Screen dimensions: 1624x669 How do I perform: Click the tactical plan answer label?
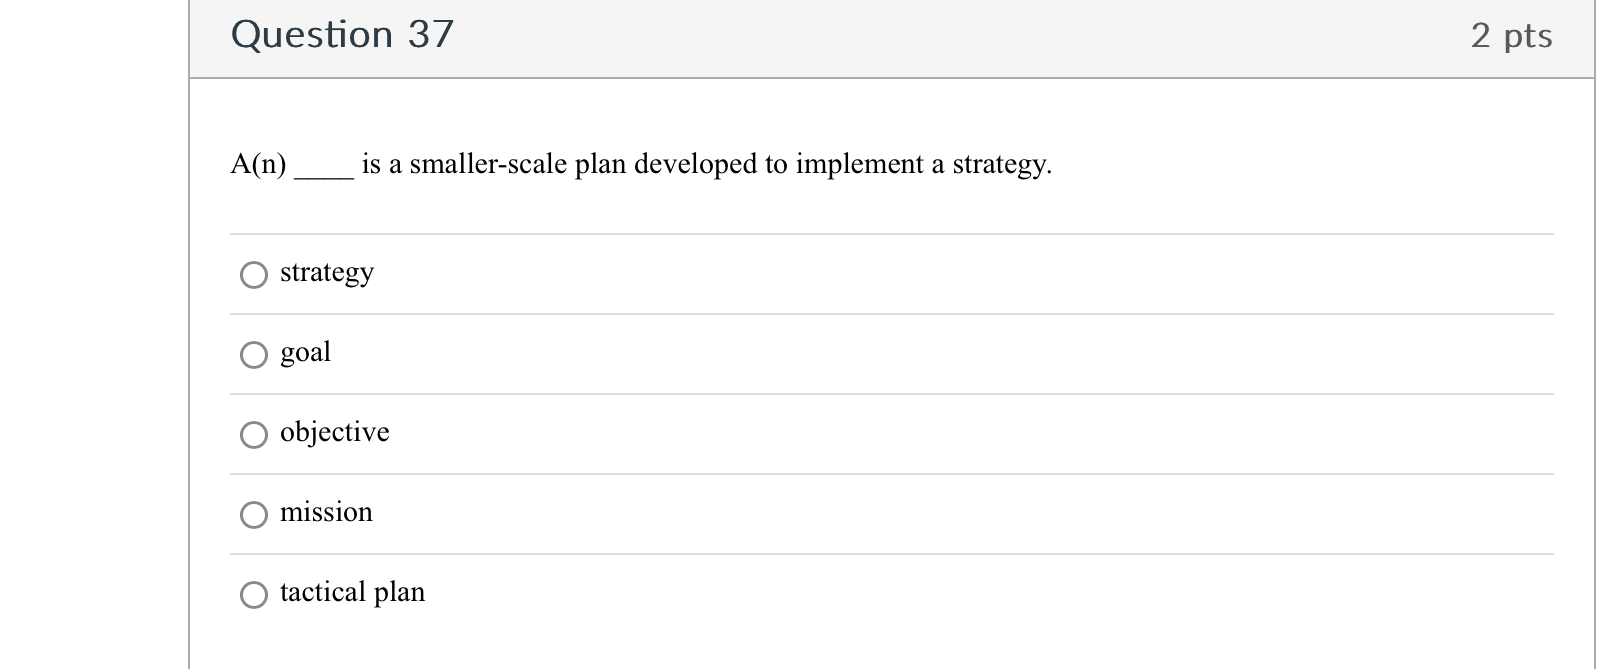point(352,591)
